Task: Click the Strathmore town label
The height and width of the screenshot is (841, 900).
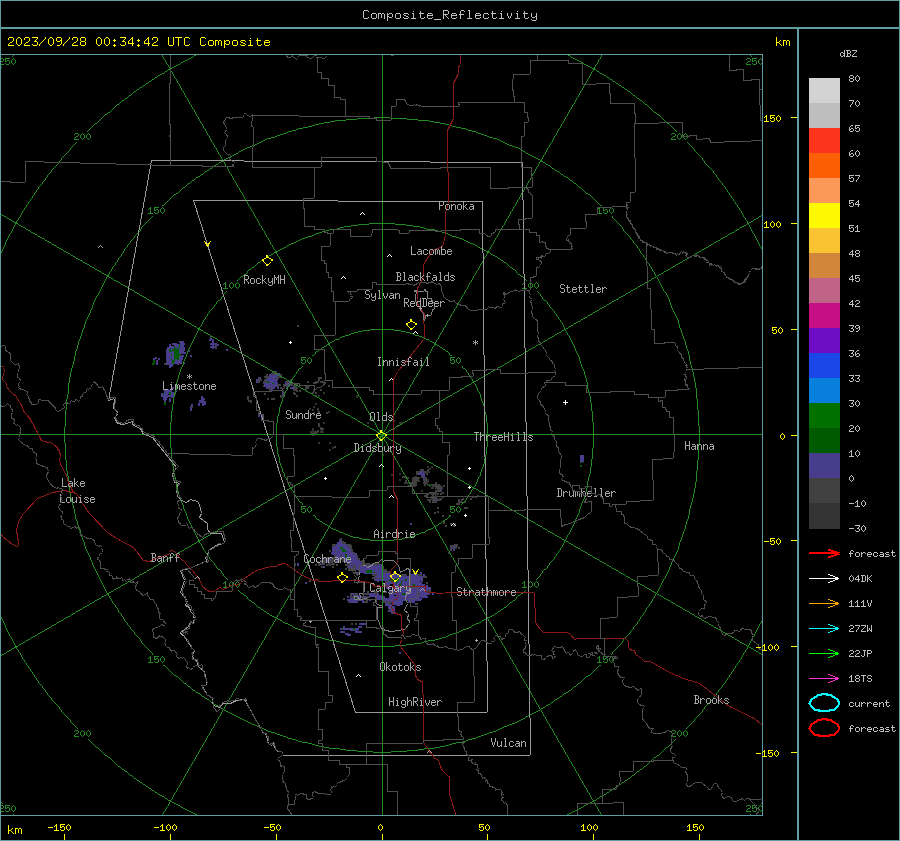Action: pos(486,592)
